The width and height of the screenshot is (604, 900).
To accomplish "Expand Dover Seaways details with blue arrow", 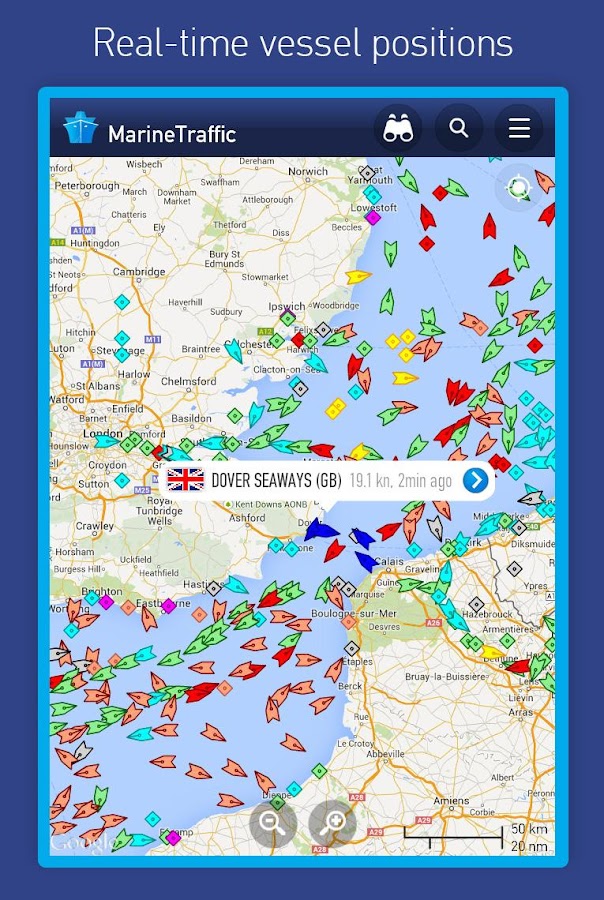I will click(x=475, y=480).
